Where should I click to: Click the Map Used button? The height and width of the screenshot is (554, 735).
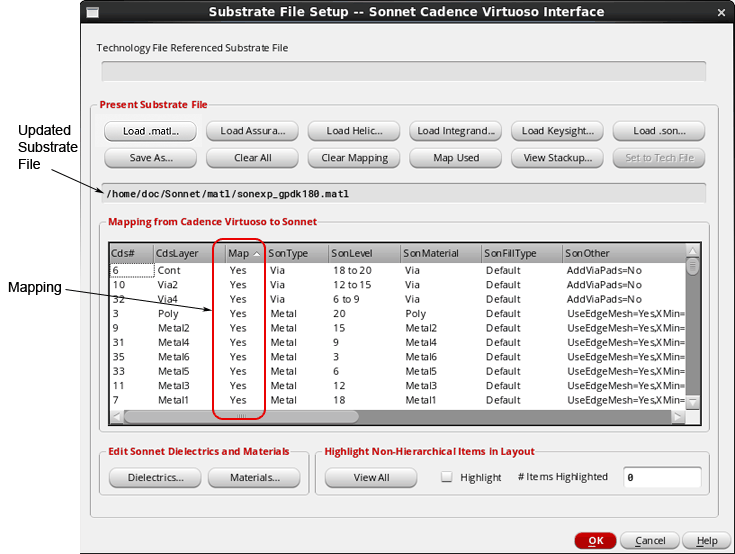(456, 158)
